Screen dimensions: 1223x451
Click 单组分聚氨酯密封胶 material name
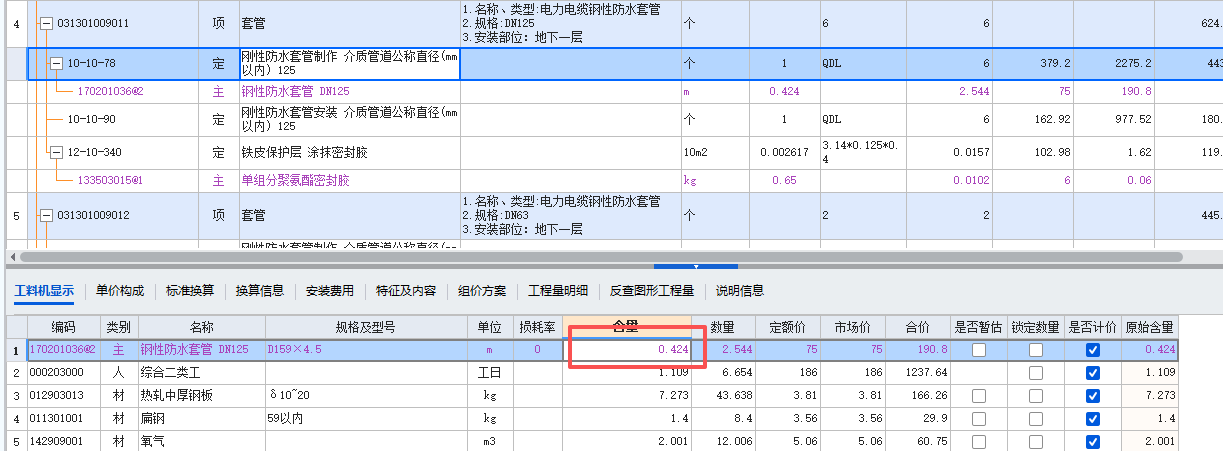point(295,181)
